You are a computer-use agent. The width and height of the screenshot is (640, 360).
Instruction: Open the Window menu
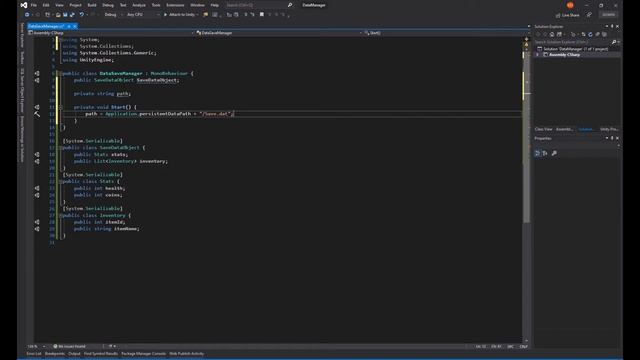pyautogui.click(x=197, y=5)
